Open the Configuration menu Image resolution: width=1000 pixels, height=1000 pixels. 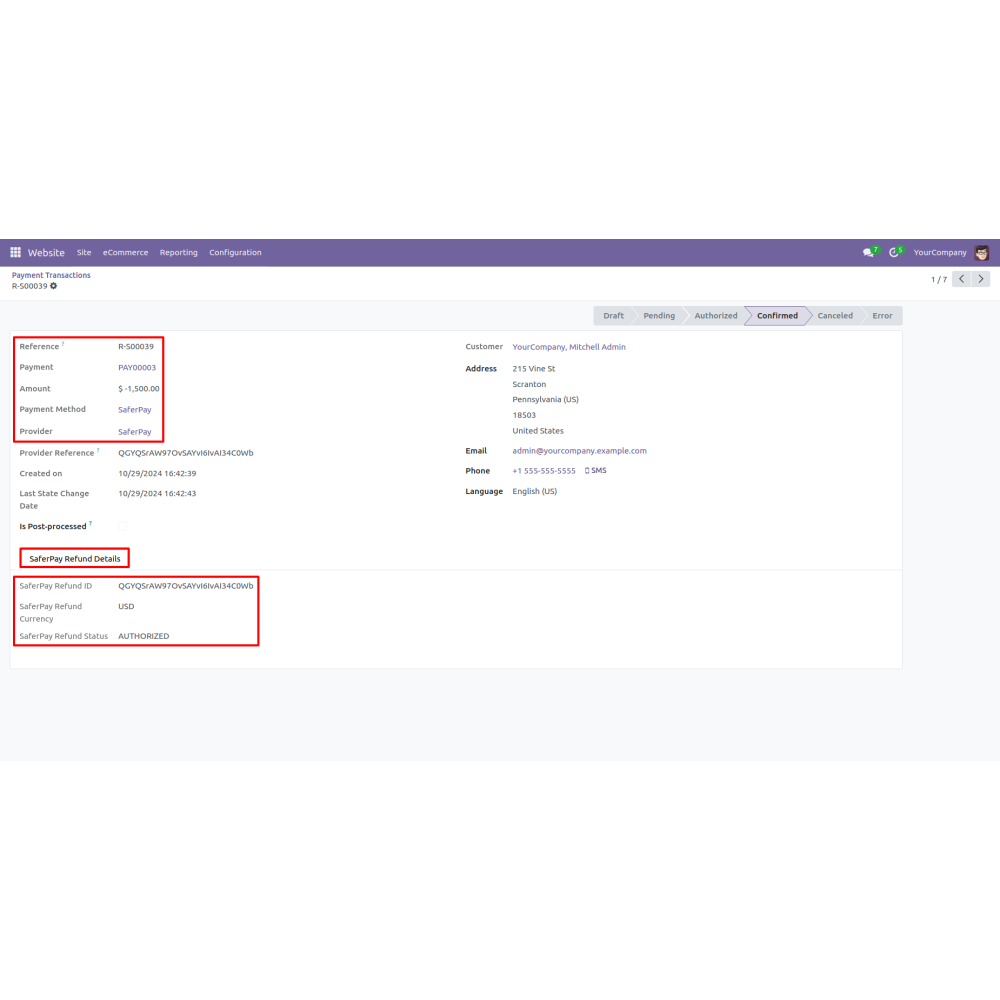coord(235,253)
